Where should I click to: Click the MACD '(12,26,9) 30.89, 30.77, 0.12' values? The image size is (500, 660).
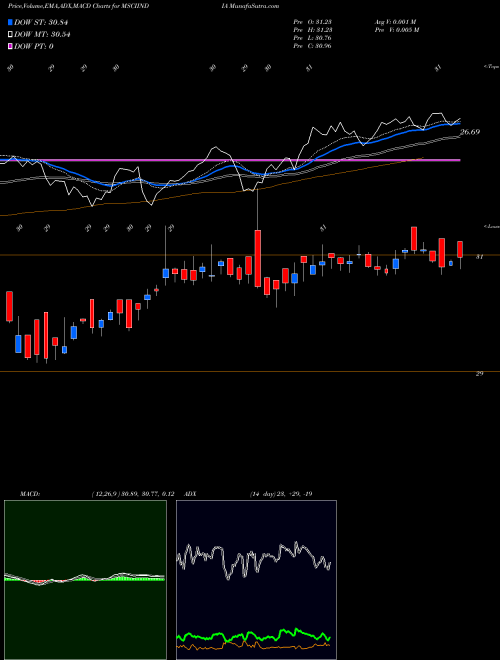[x=133, y=494]
